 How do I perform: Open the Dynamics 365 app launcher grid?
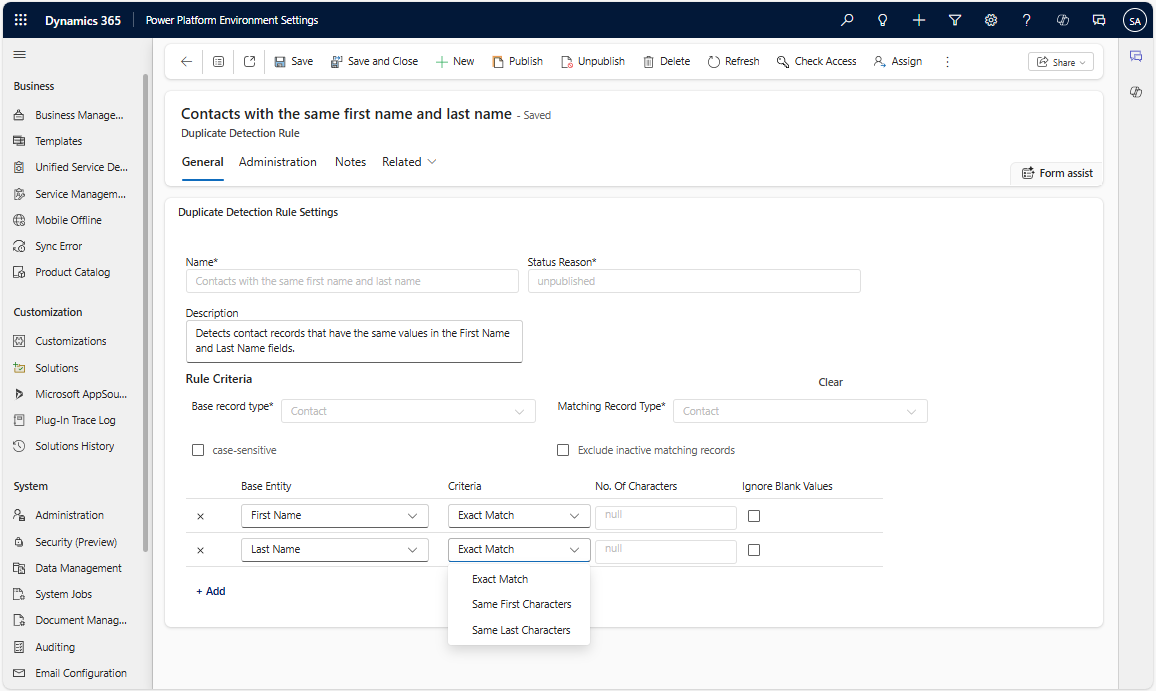pyautogui.click(x=21, y=20)
